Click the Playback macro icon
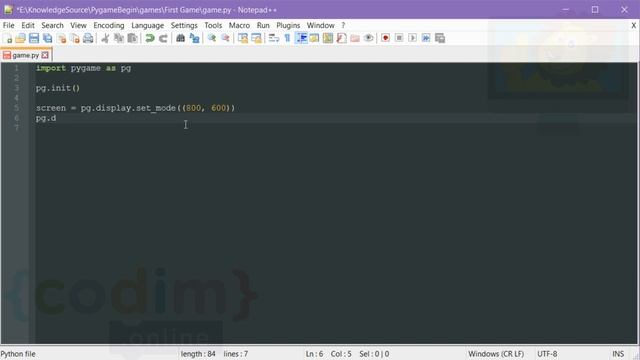The height and width of the screenshot is (360, 640). [413, 38]
